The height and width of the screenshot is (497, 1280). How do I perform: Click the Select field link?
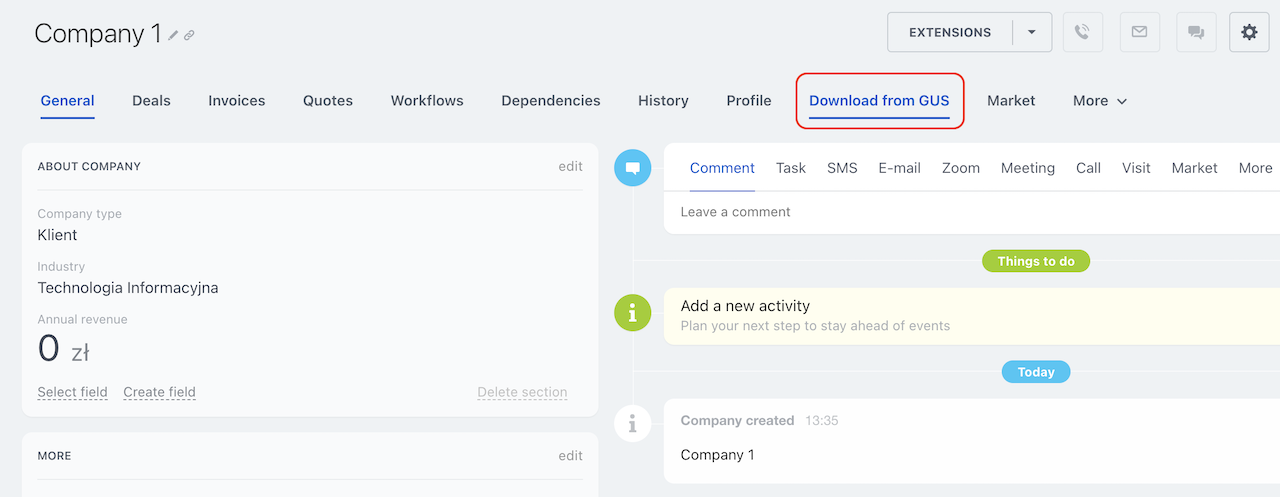tap(72, 392)
